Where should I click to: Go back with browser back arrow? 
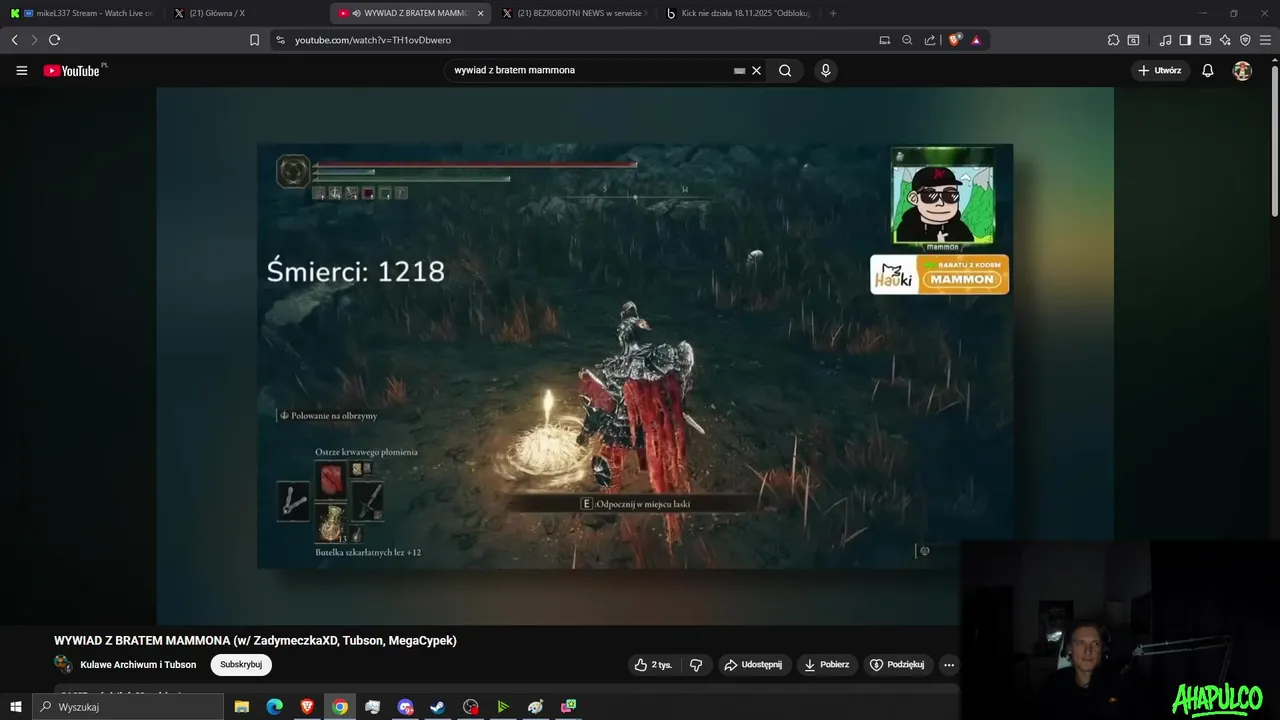tap(14, 40)
